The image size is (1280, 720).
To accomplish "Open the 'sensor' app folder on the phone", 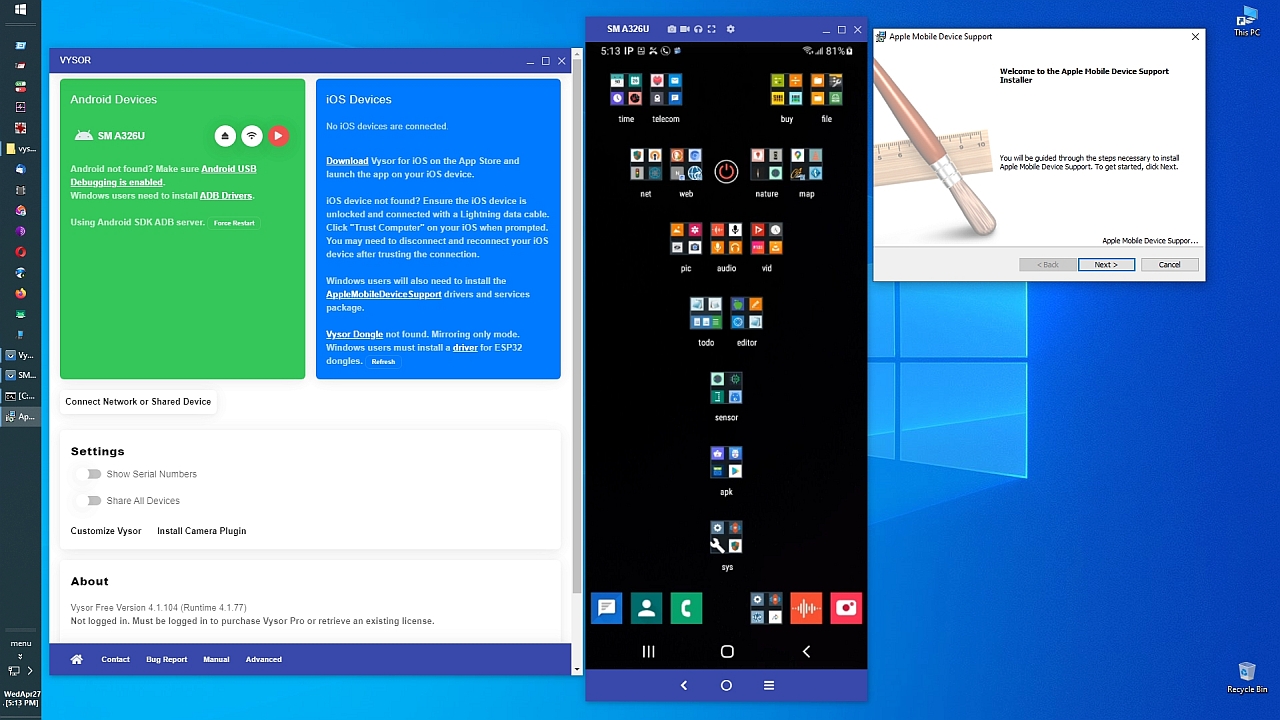I will click(726, 396).
